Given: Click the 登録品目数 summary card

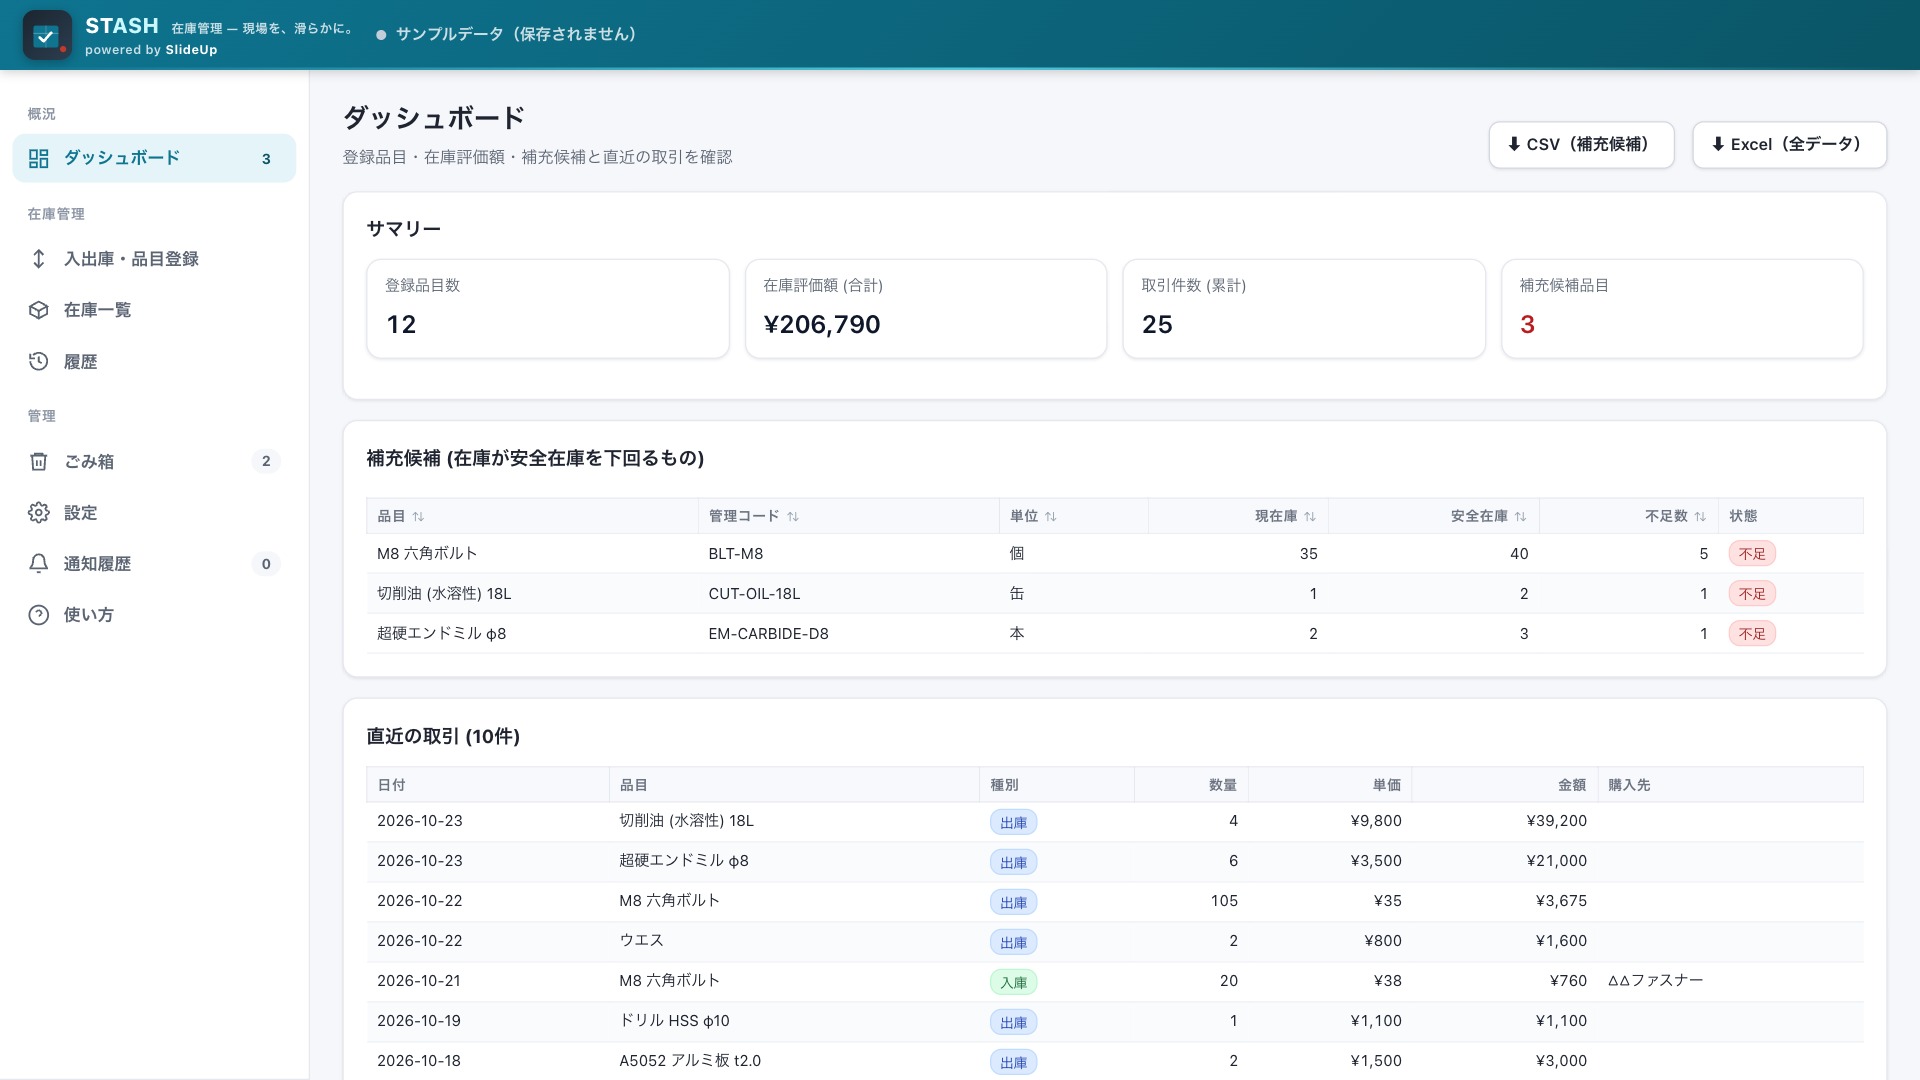Looking at the screenshot, I should coord(548,309).
